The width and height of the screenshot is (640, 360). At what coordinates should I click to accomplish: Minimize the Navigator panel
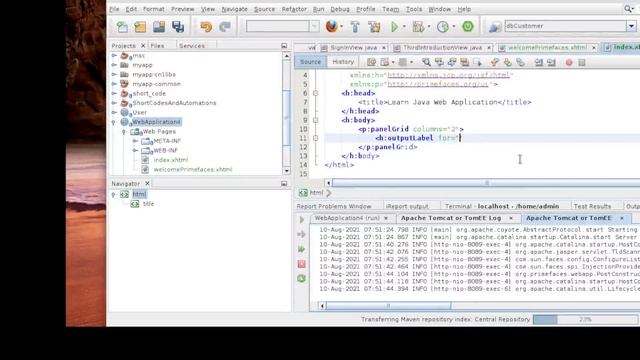[284, 184]
